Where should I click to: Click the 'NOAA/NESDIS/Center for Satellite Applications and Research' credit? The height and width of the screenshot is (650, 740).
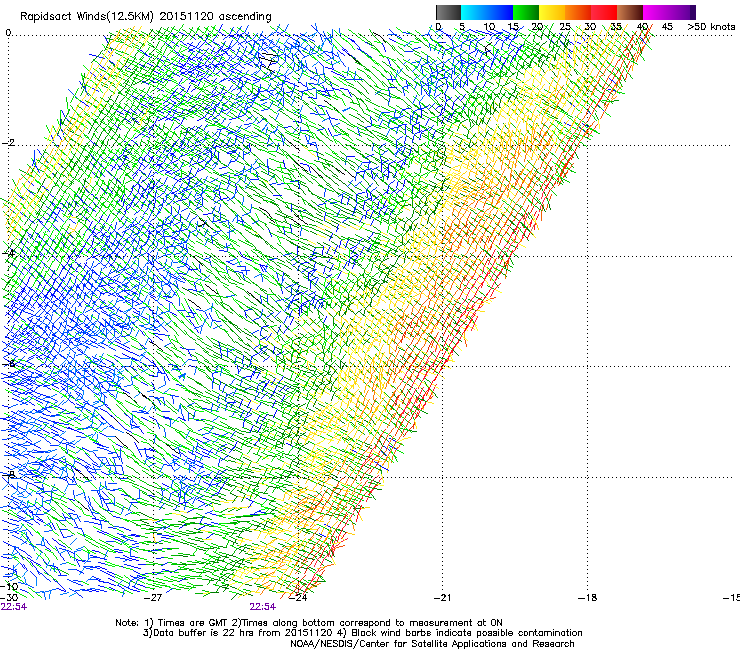point(432,644)
